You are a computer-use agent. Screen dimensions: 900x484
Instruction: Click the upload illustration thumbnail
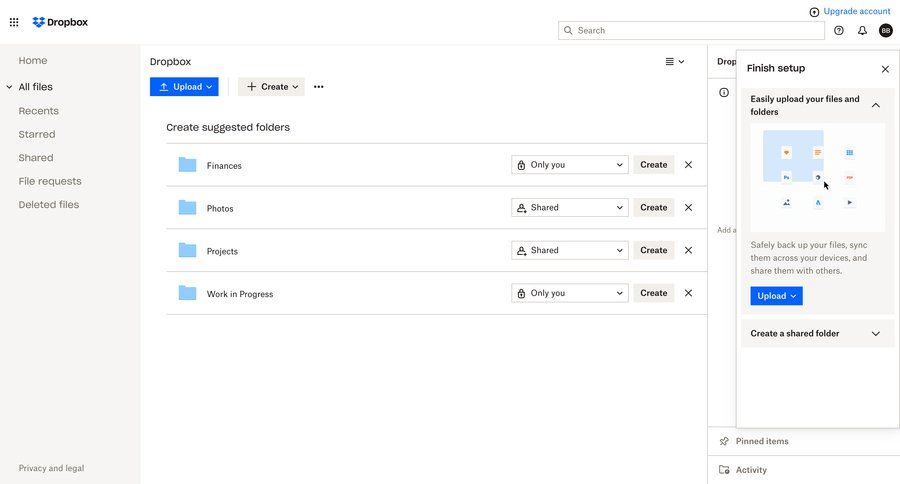tap(817, 177)
